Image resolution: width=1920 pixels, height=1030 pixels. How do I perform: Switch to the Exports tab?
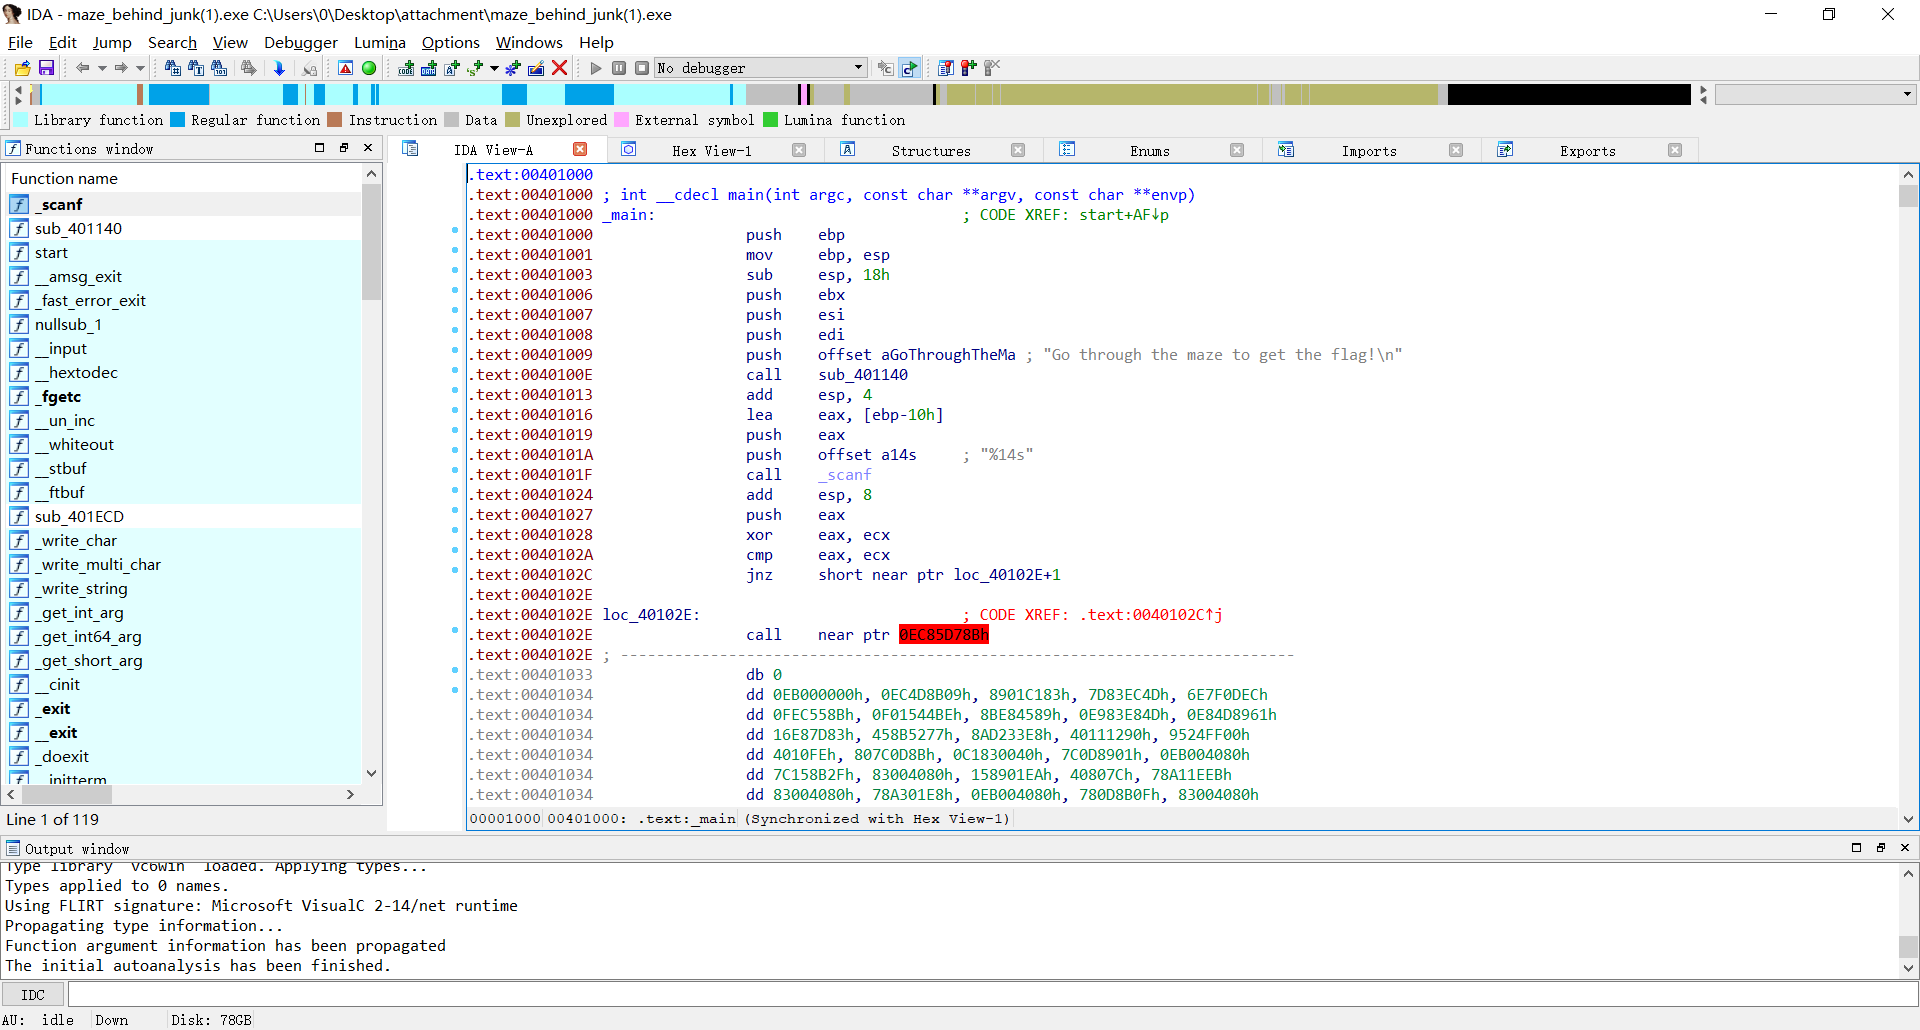(x=1588, y=150)
